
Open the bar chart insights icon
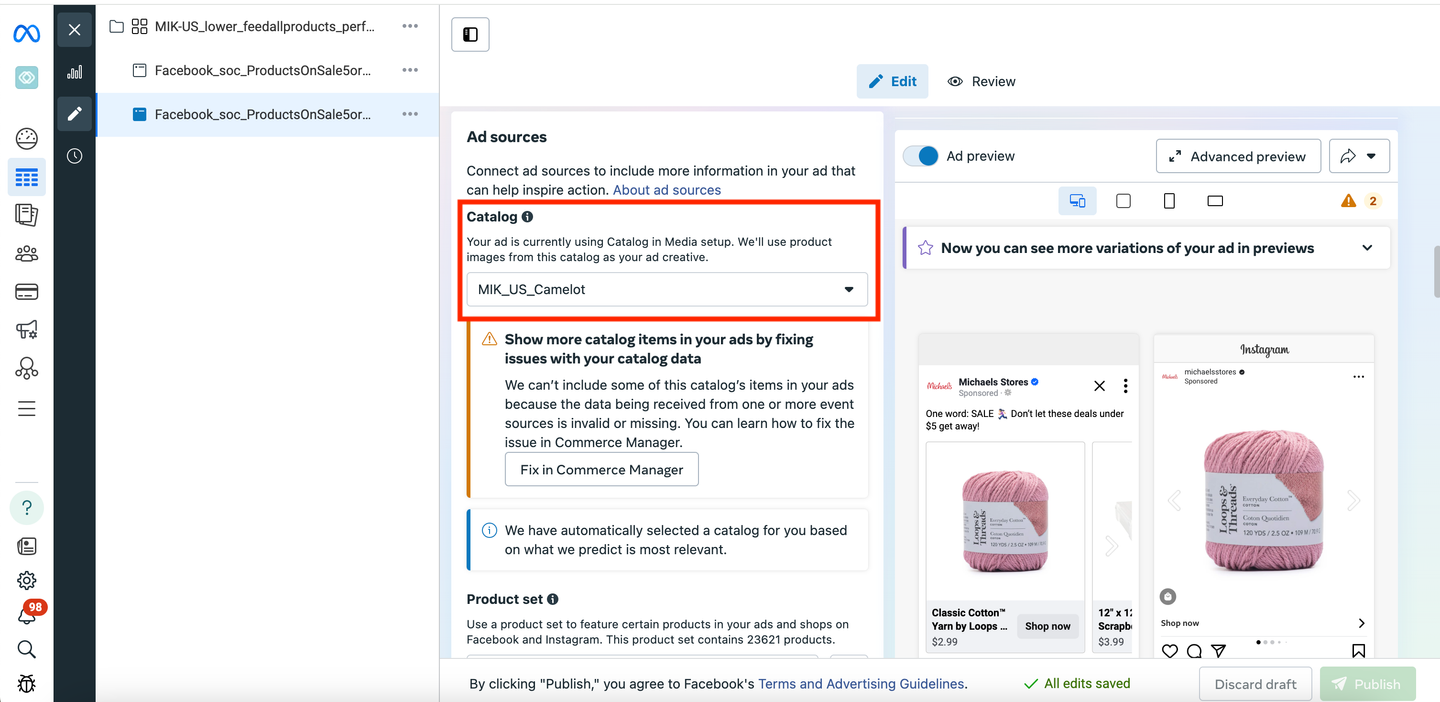pos(75,72)
